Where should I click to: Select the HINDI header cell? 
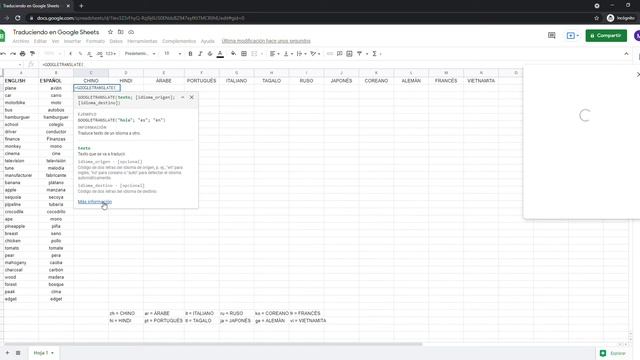(126, 81)
